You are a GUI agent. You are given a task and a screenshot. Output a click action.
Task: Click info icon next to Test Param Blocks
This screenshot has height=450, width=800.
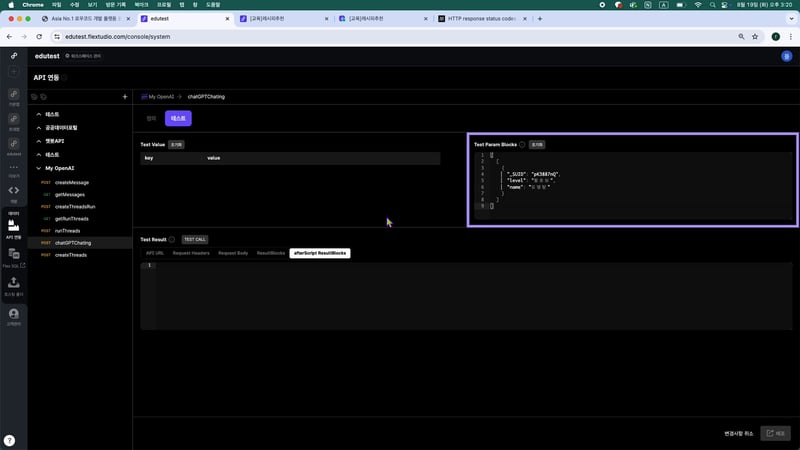click(x=522, y=144)
